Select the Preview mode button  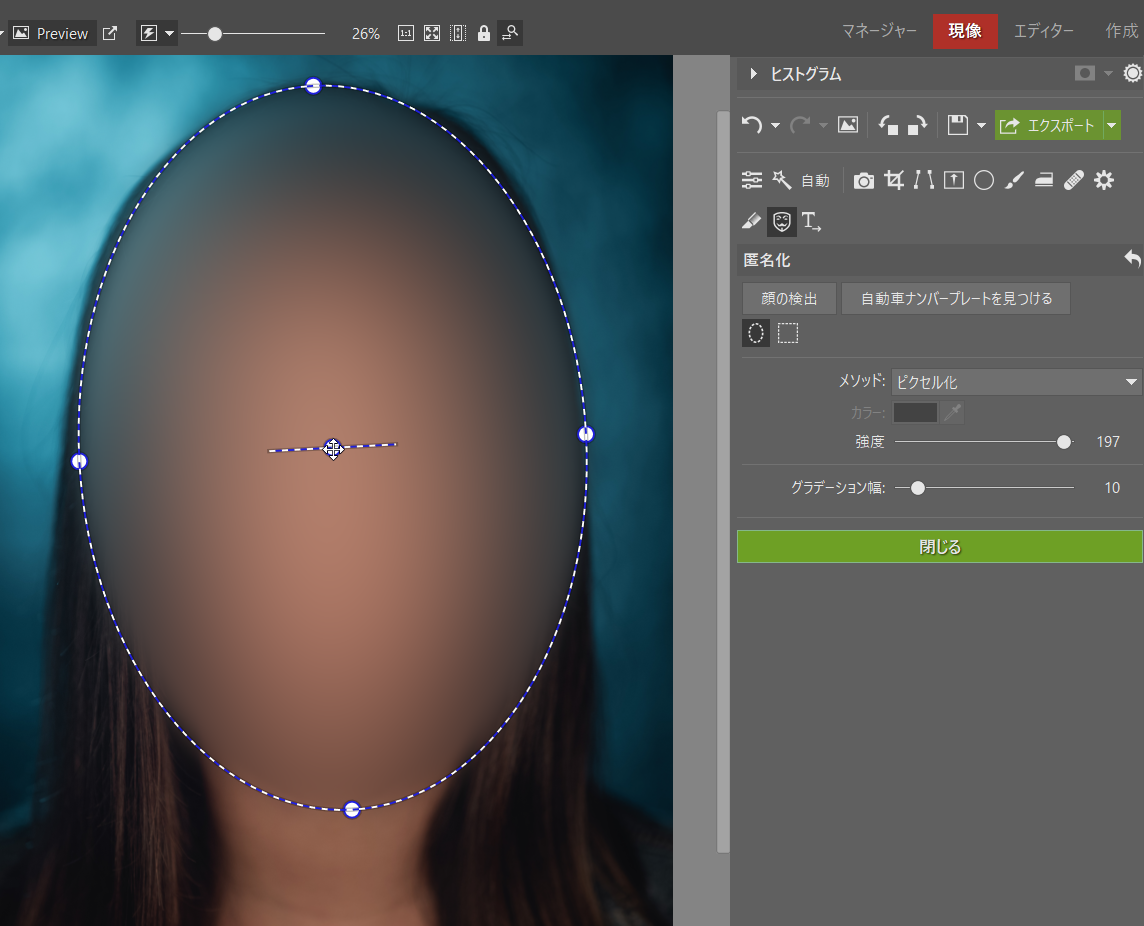click(52, 33)
